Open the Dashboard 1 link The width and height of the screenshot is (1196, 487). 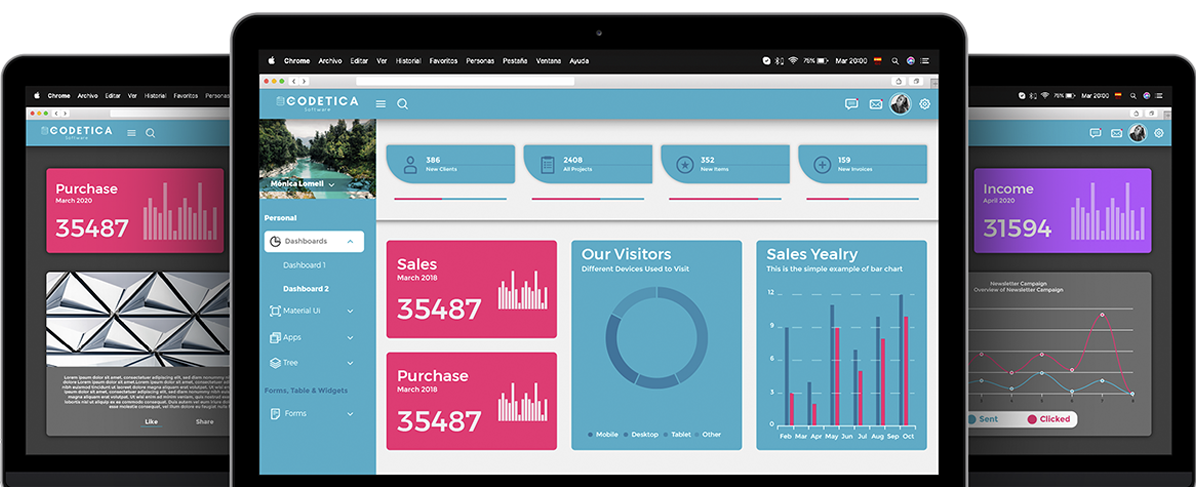304,265
